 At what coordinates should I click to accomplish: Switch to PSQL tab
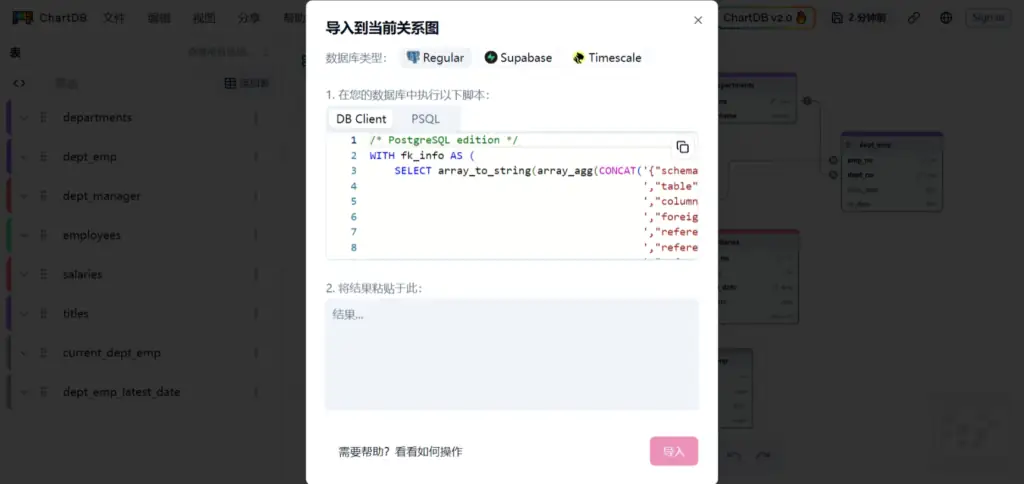click(x=425, y=119)
